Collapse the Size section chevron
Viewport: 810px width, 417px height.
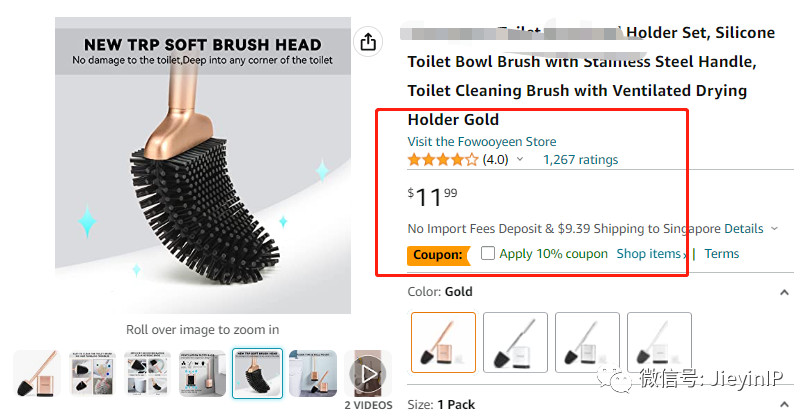[784, 404]
